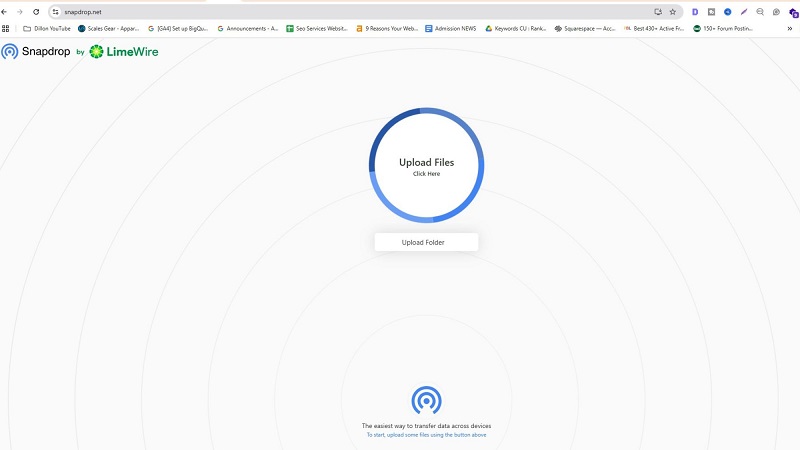Viewport: 800px width, 450px height.
Task: Click the LimeWire logo
Action: (124, 51)
